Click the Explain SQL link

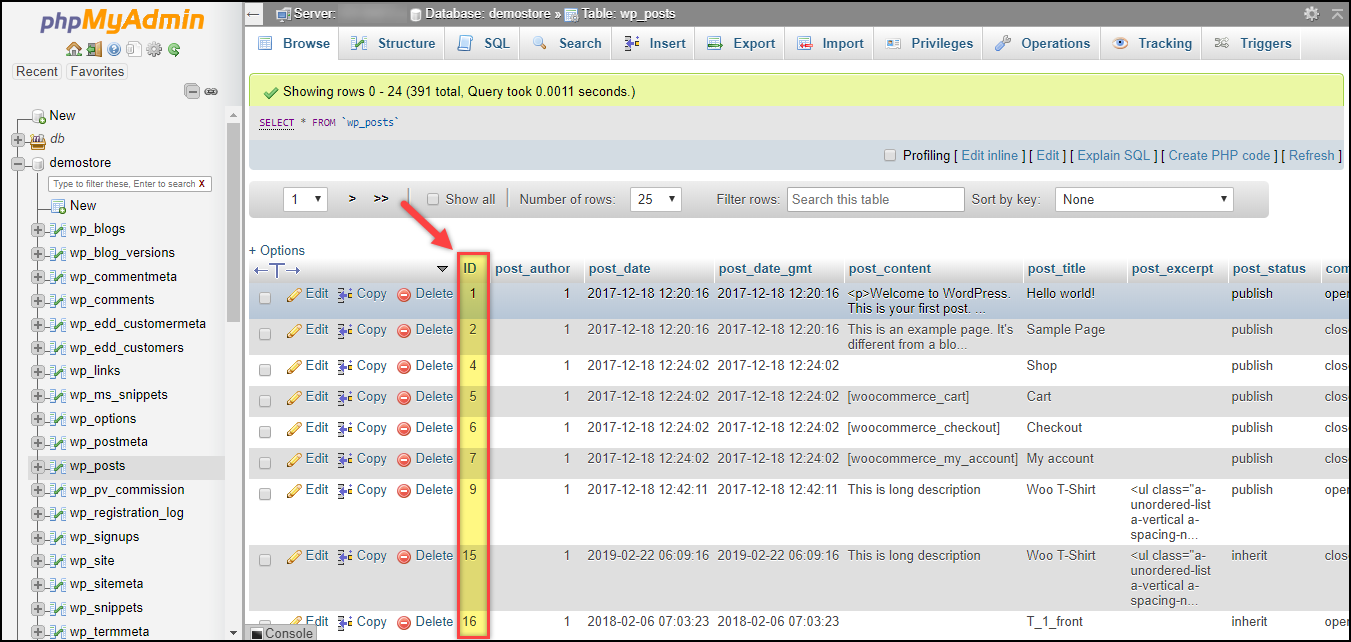click(1113, 156)
